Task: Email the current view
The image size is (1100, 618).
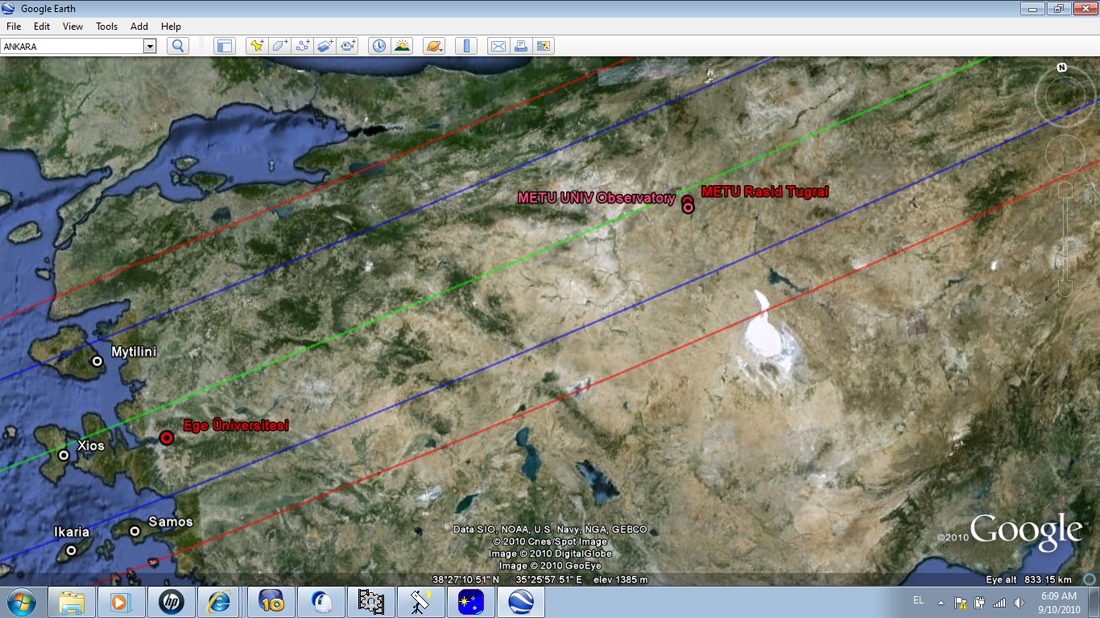Action: pyautogui.click(x=497, y=46)
